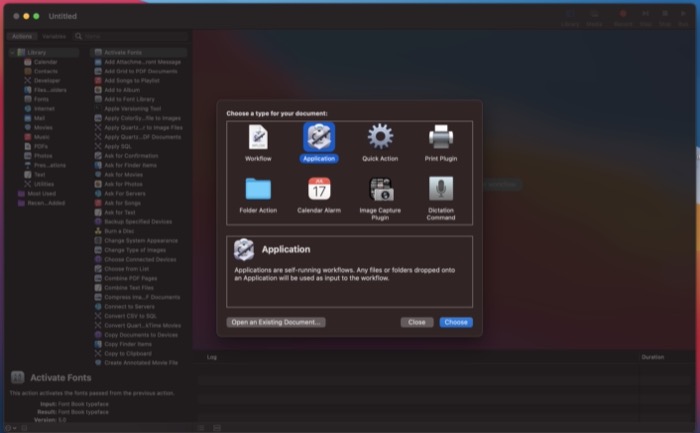
Task: Click Open an Existing Document button
Action: tap(276, 322)
